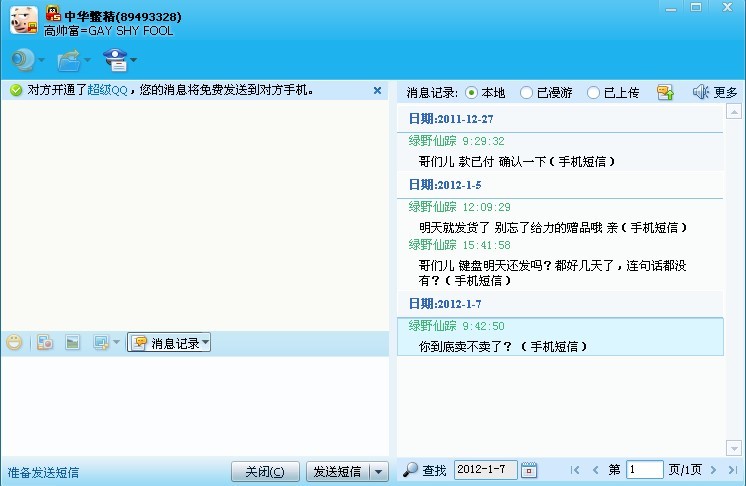The image size is (746, 486).
Task: Open the 更多 options
Action: tap(726, 93)
